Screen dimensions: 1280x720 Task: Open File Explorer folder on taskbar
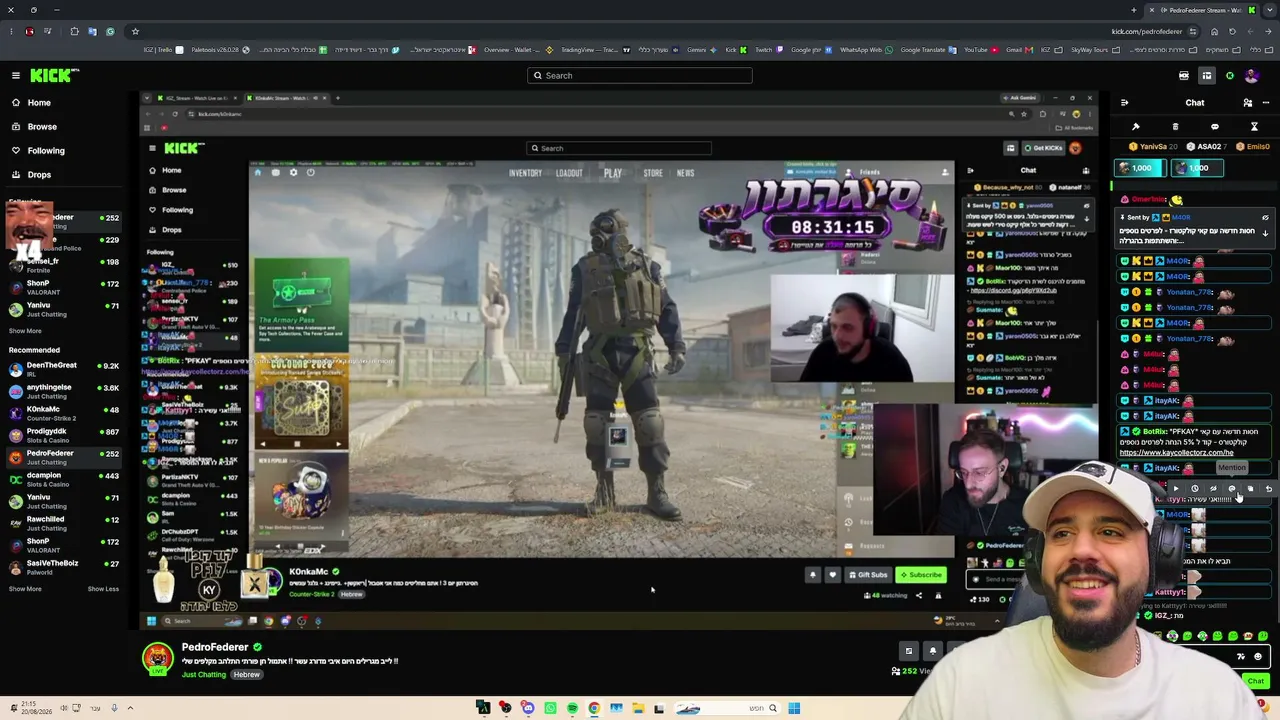pos(638,709)
